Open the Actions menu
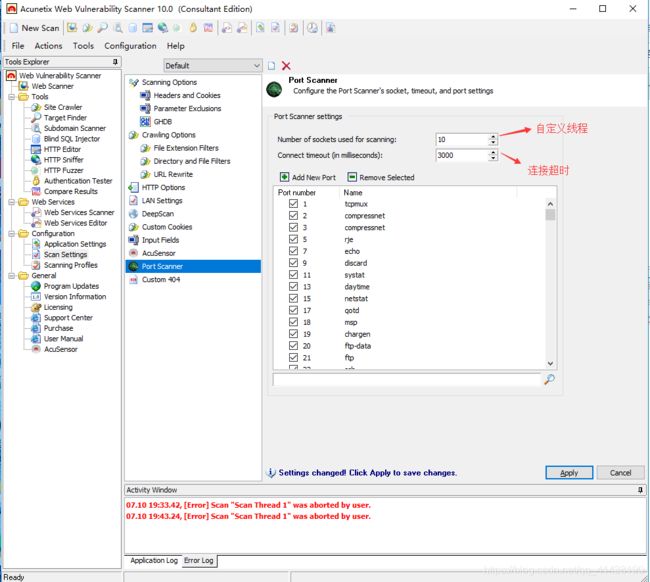This screenshot has height=582, width=650. point(49,46)
